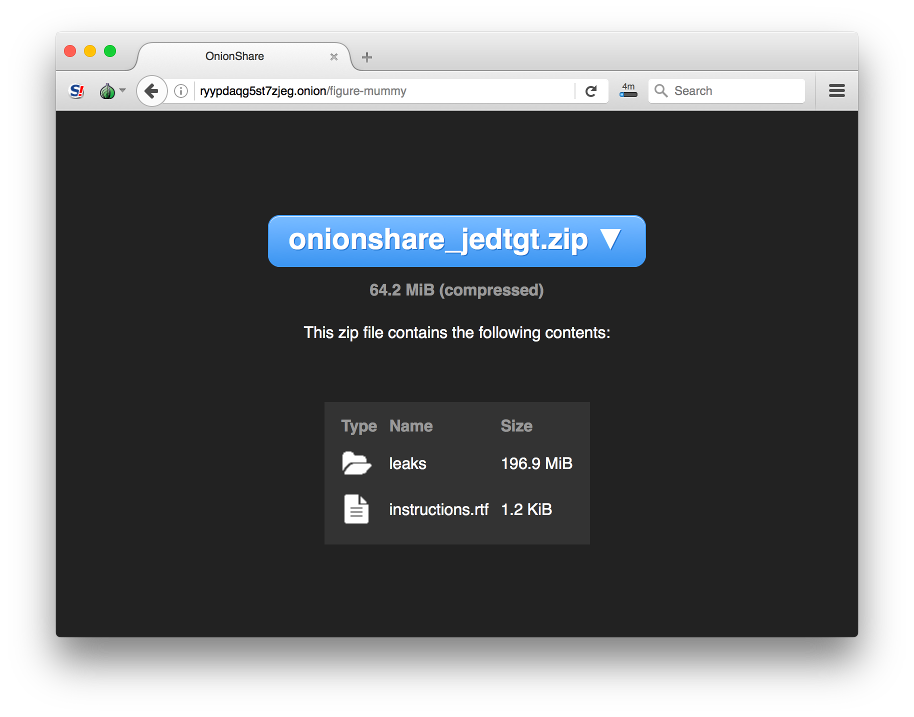Download onionshare_jedtgt.zip
This screenshot has width=914, height=717.
(x=456, y=241)
